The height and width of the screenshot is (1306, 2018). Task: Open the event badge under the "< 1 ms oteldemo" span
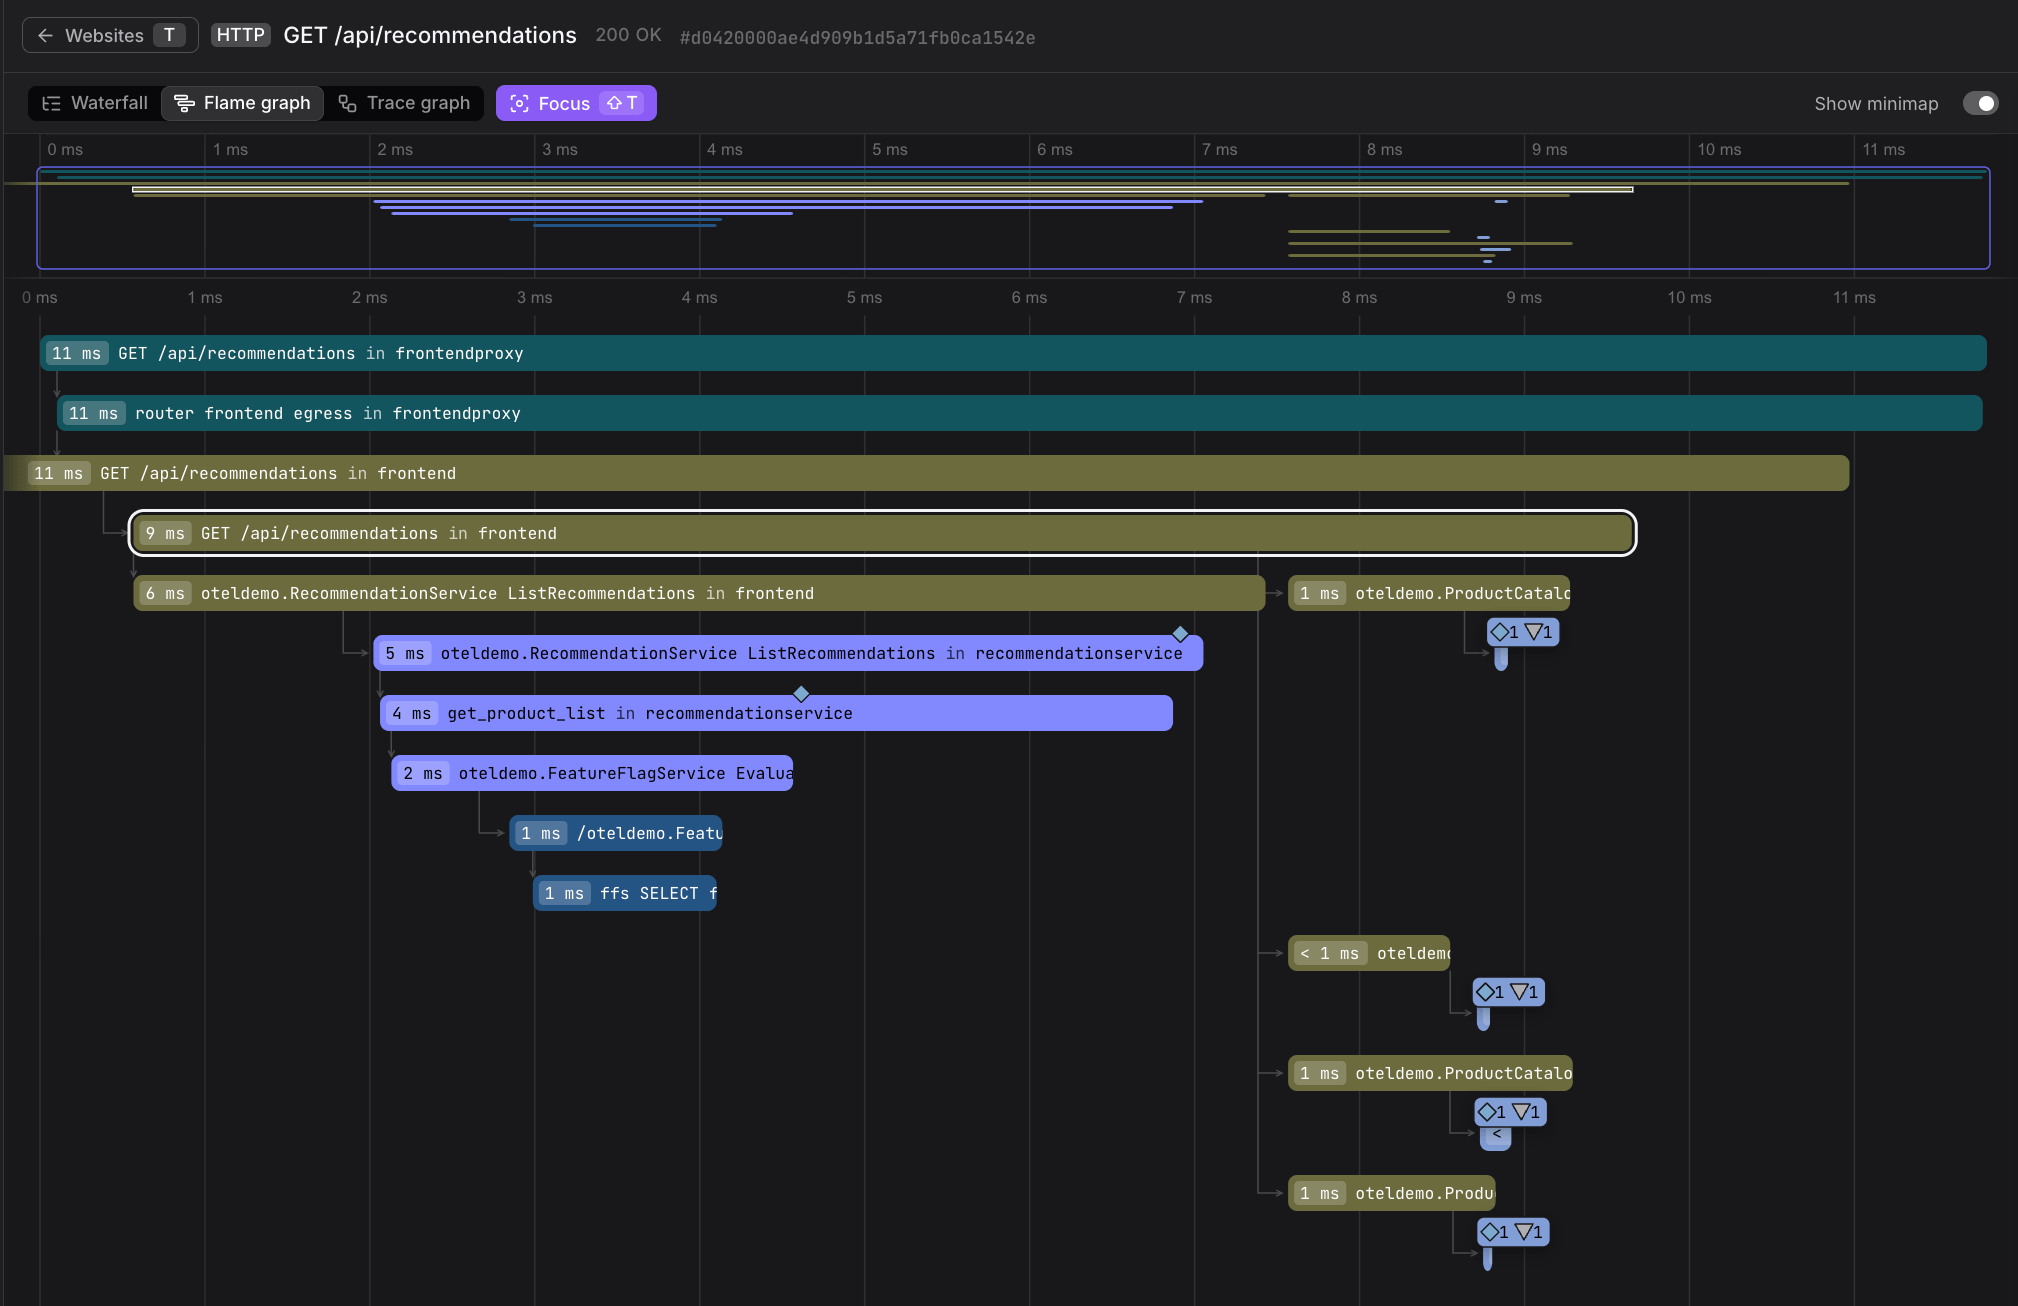click(1509, 992)
